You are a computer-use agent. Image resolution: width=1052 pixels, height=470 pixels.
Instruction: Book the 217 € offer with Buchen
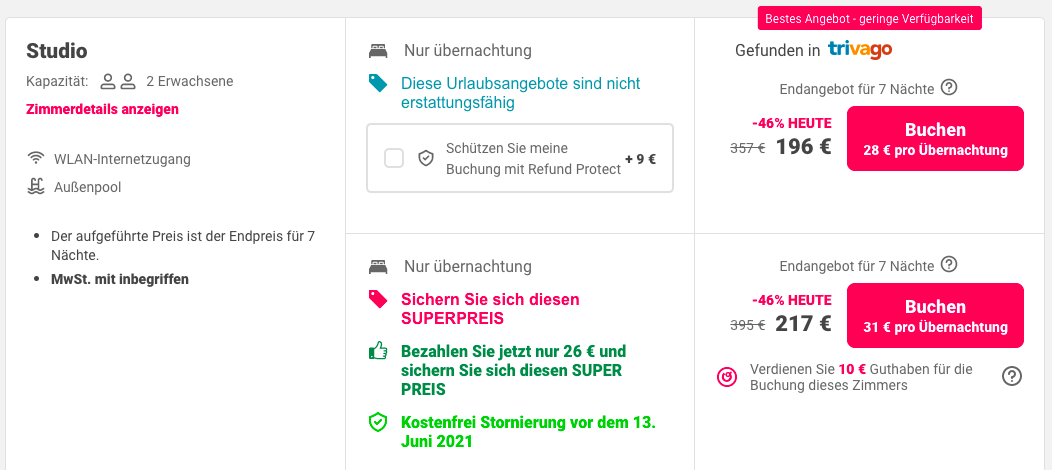(x=935, y=316)
